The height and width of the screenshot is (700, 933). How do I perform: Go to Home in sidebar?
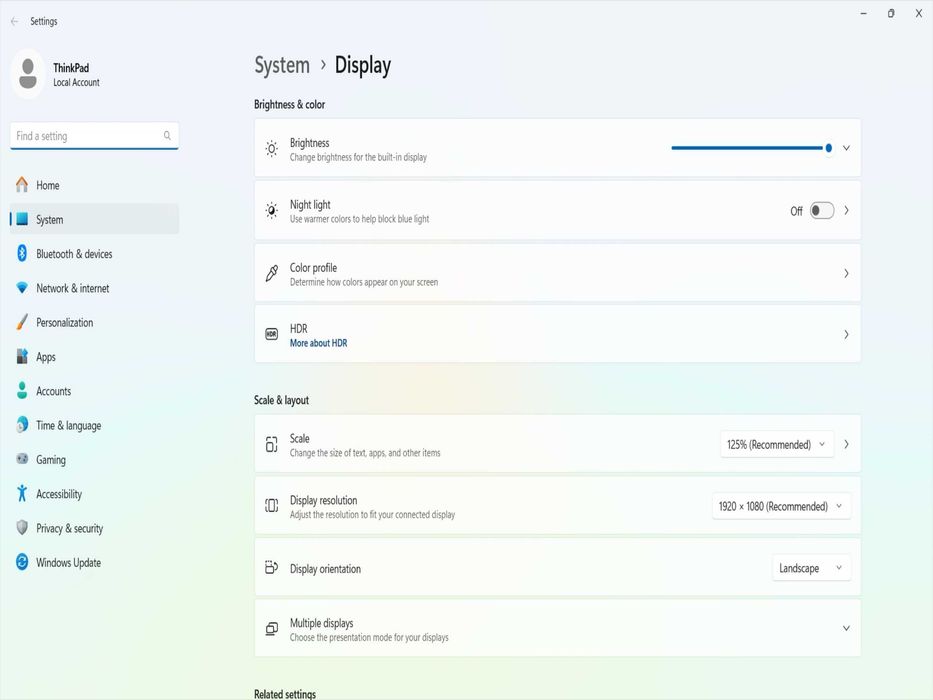94,185
